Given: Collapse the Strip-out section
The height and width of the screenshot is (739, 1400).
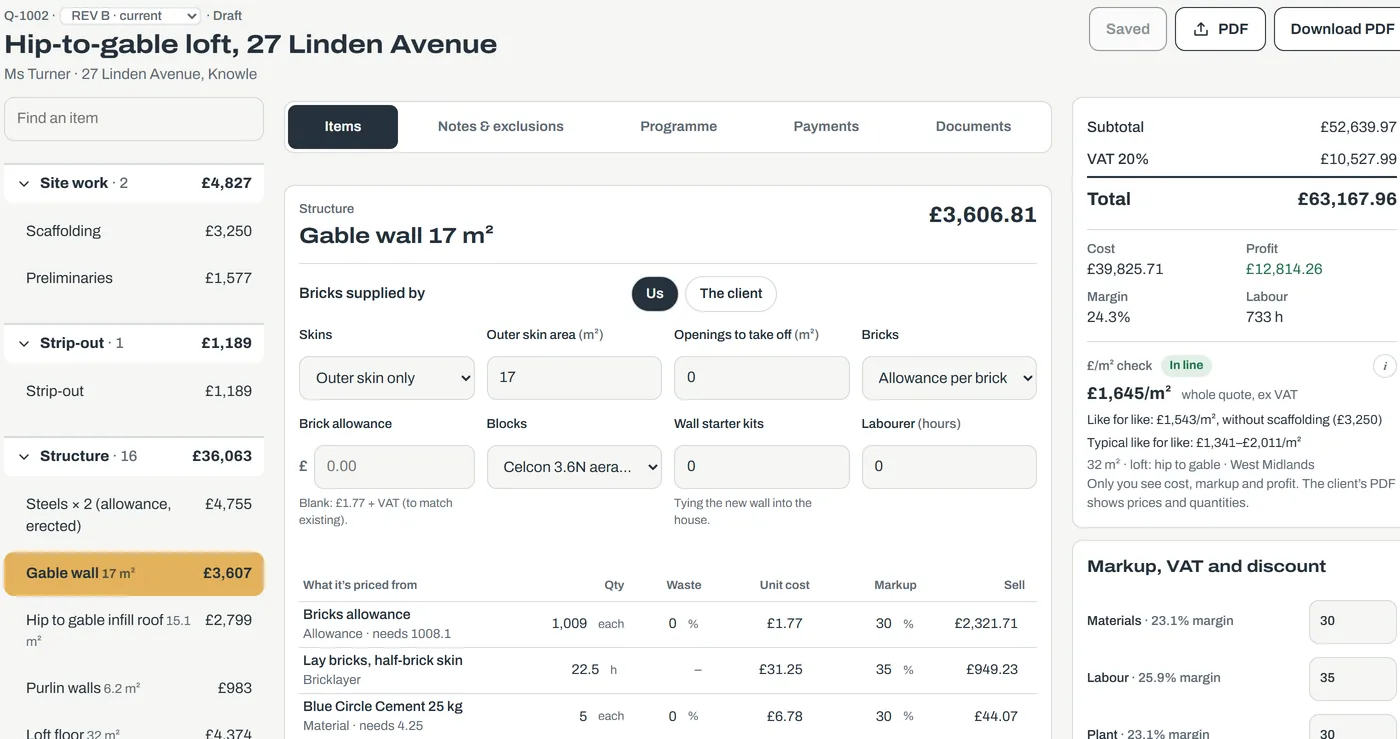Looking at the screenshot, I should [x=134, y=343].
